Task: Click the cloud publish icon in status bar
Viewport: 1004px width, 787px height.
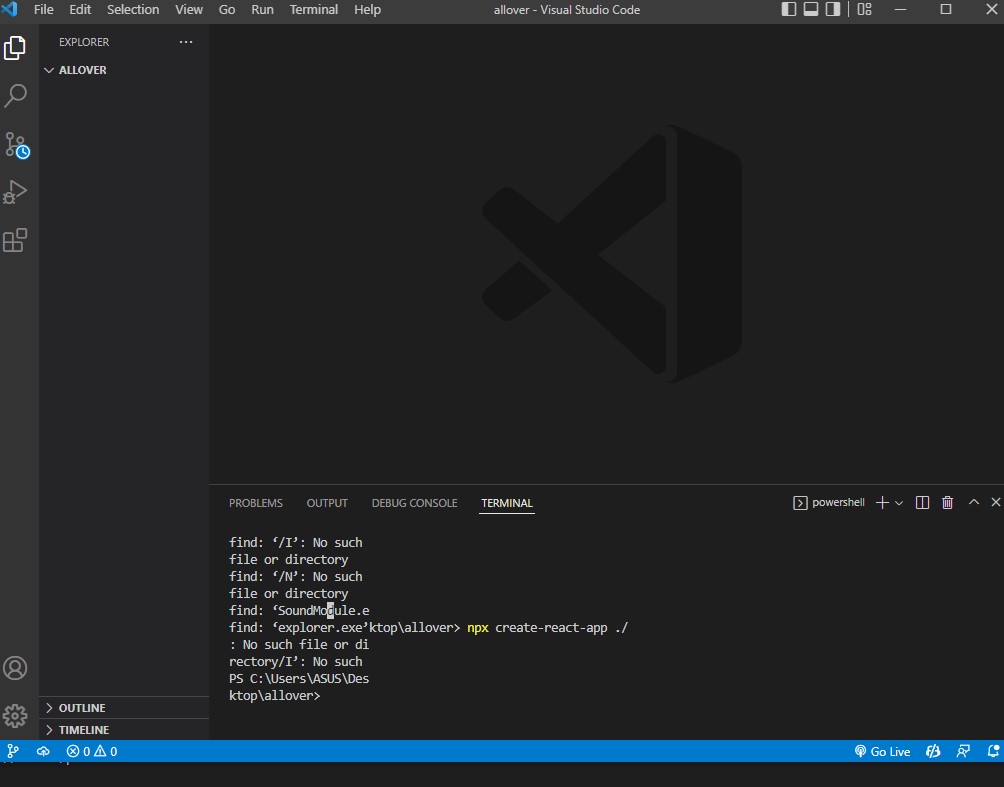Action: click(x=43, y=751)
